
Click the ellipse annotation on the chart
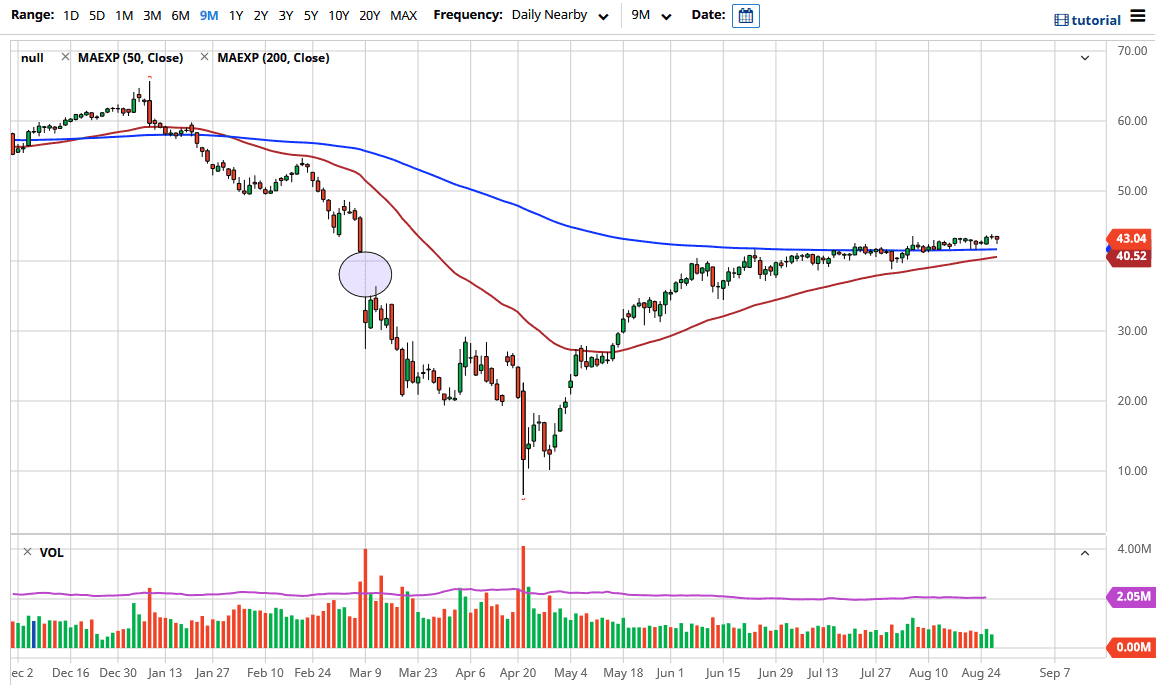coord(365,274)
